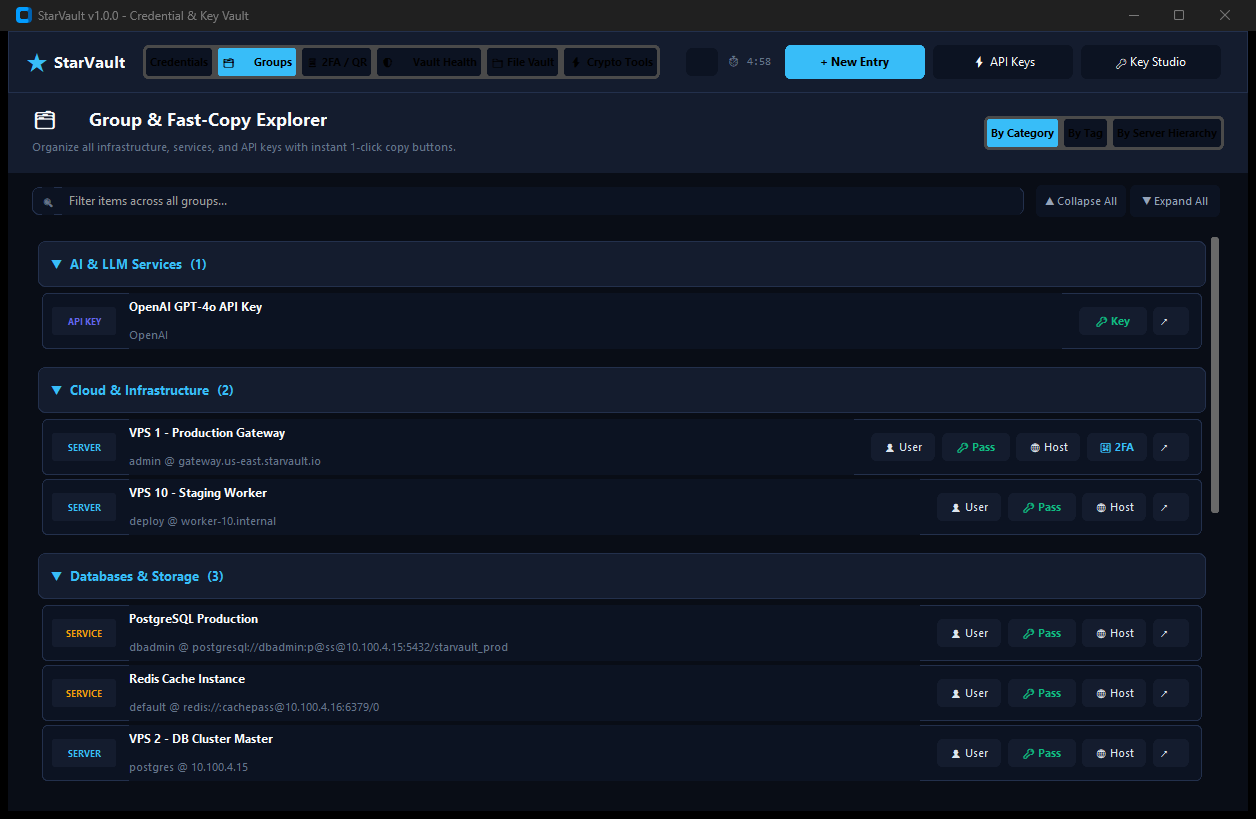Open the Credentials tab
Viewport: 1256px width, 819px height.
(x=179, y=62)
